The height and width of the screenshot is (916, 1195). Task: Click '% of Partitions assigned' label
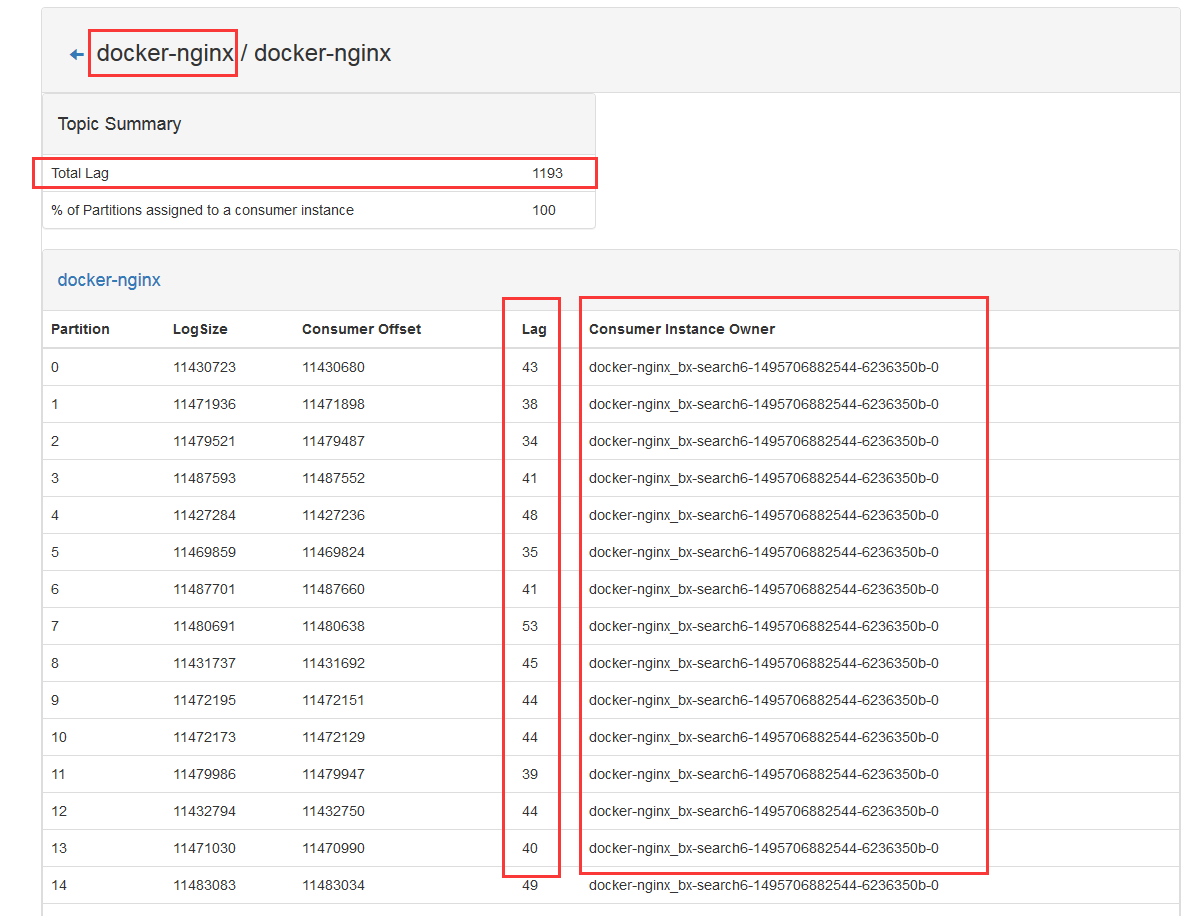click(202, 210)
